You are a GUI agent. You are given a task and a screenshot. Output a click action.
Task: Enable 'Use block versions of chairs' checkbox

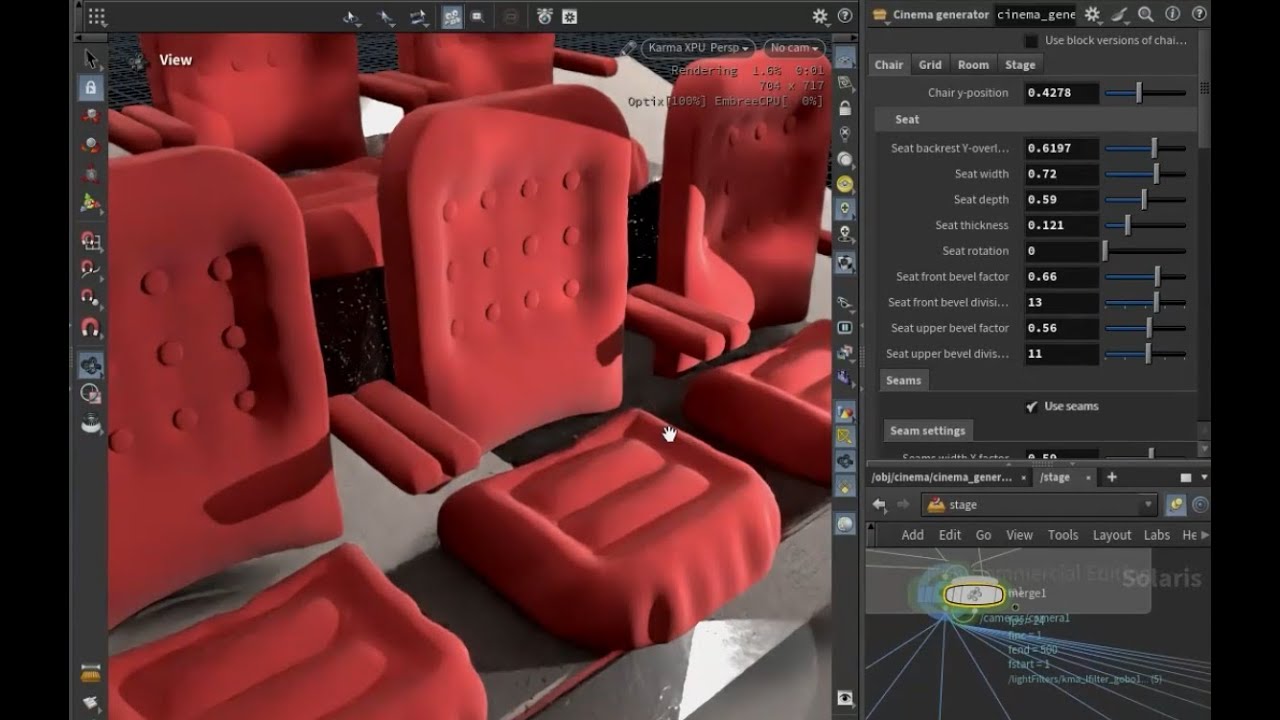coord(1031,41)
